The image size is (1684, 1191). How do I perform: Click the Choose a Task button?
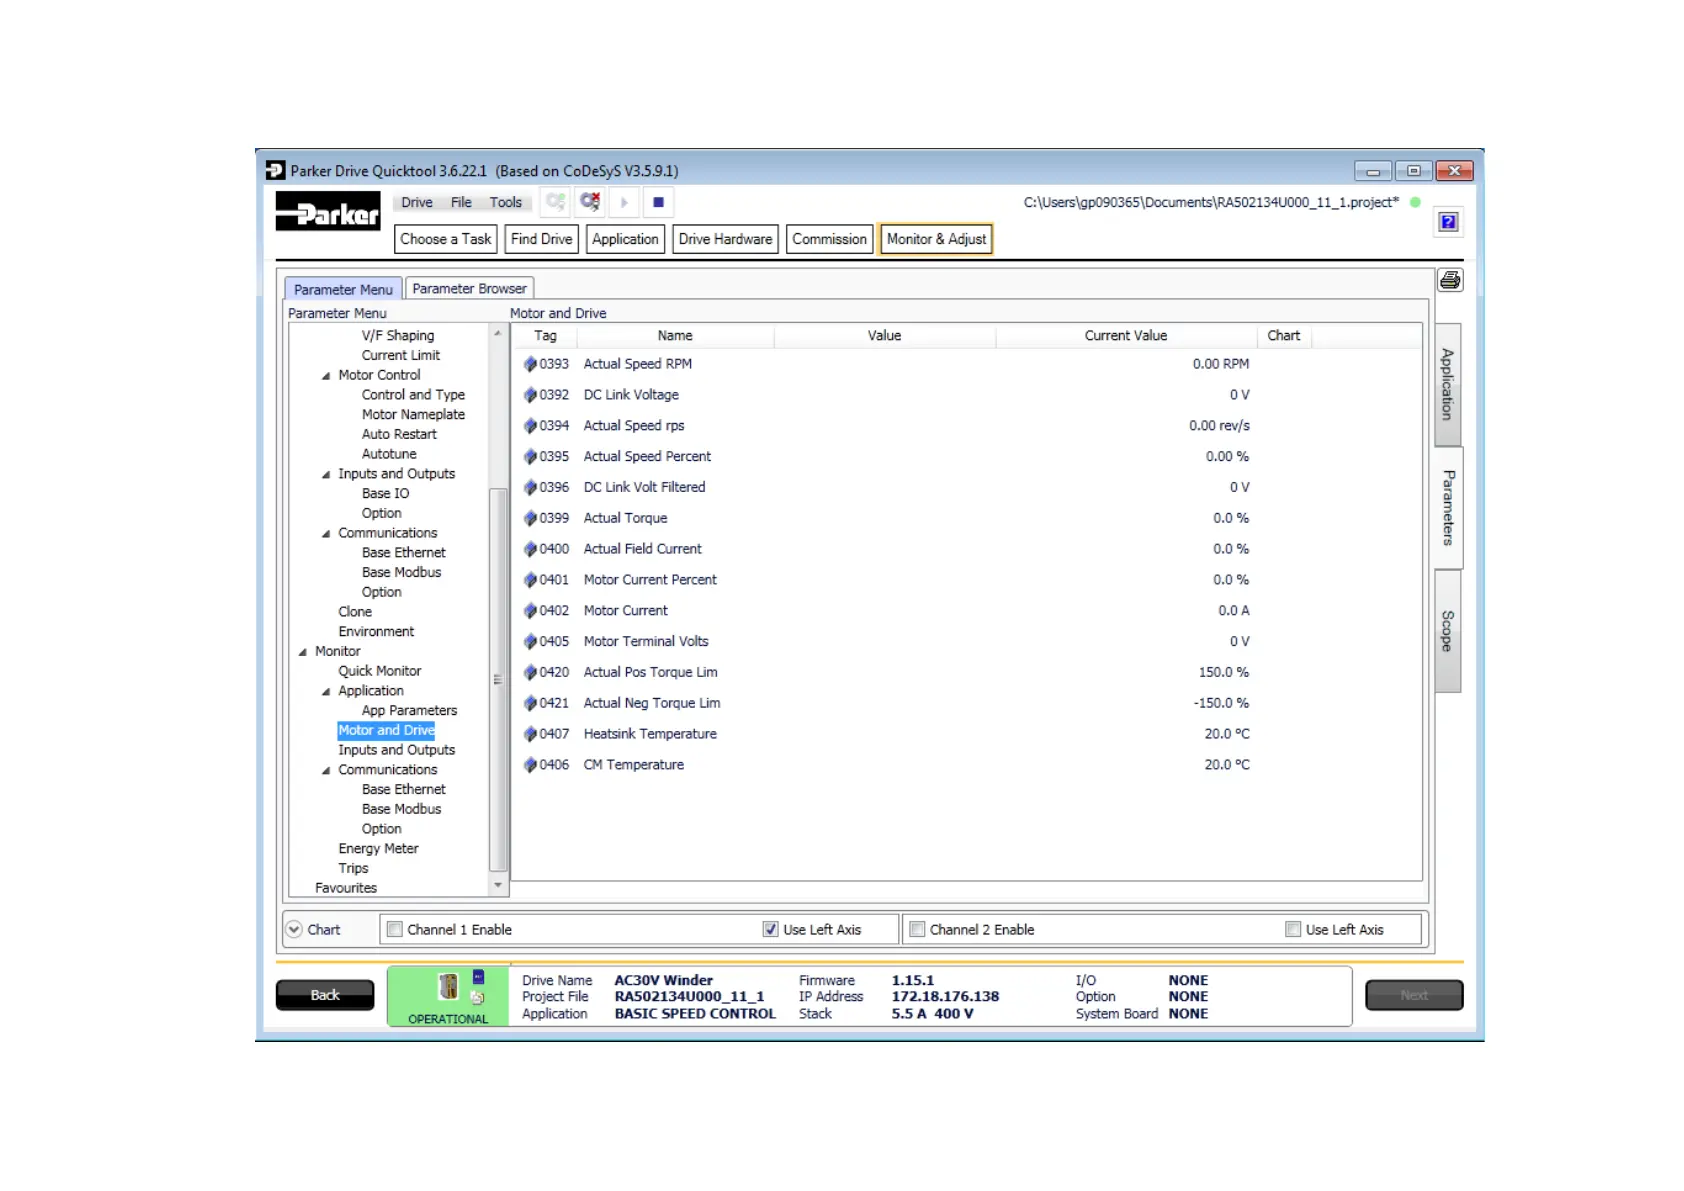click(446, 239)
